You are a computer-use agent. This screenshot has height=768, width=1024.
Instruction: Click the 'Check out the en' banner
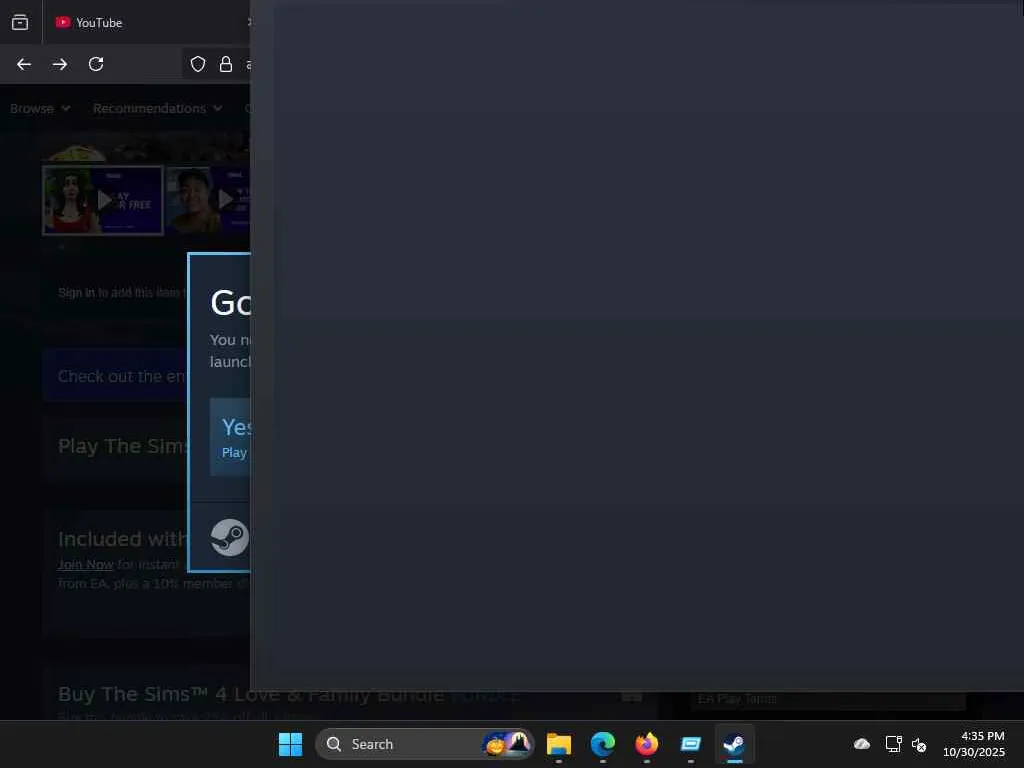click(115, 376)
